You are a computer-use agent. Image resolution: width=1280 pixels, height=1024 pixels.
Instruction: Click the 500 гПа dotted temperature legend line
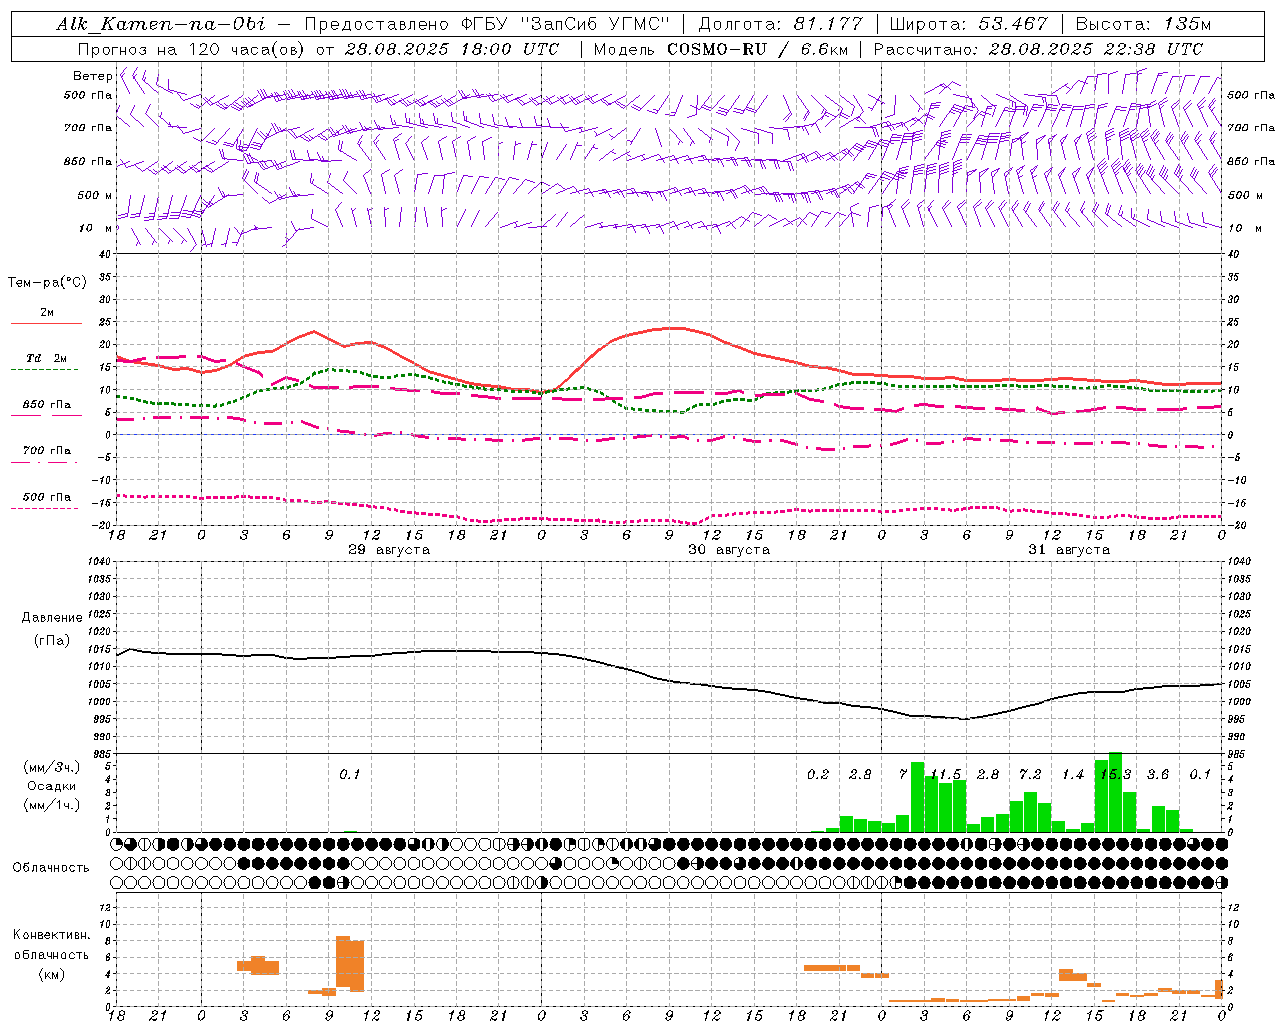44,508
